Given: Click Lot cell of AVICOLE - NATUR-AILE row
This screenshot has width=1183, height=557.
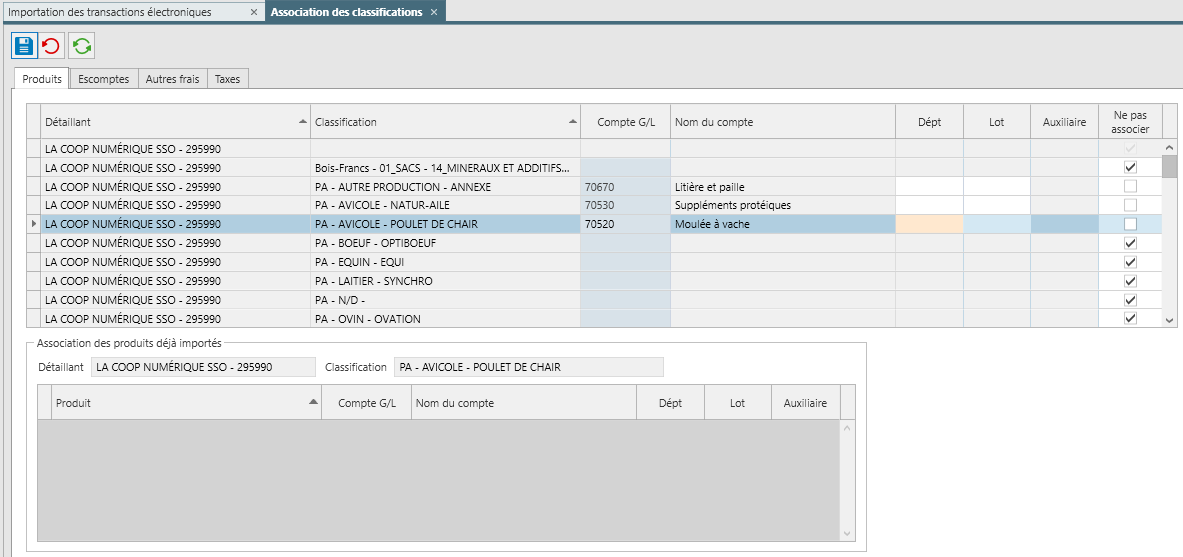Looking at the screenshot, I should [x=997, y=205].
